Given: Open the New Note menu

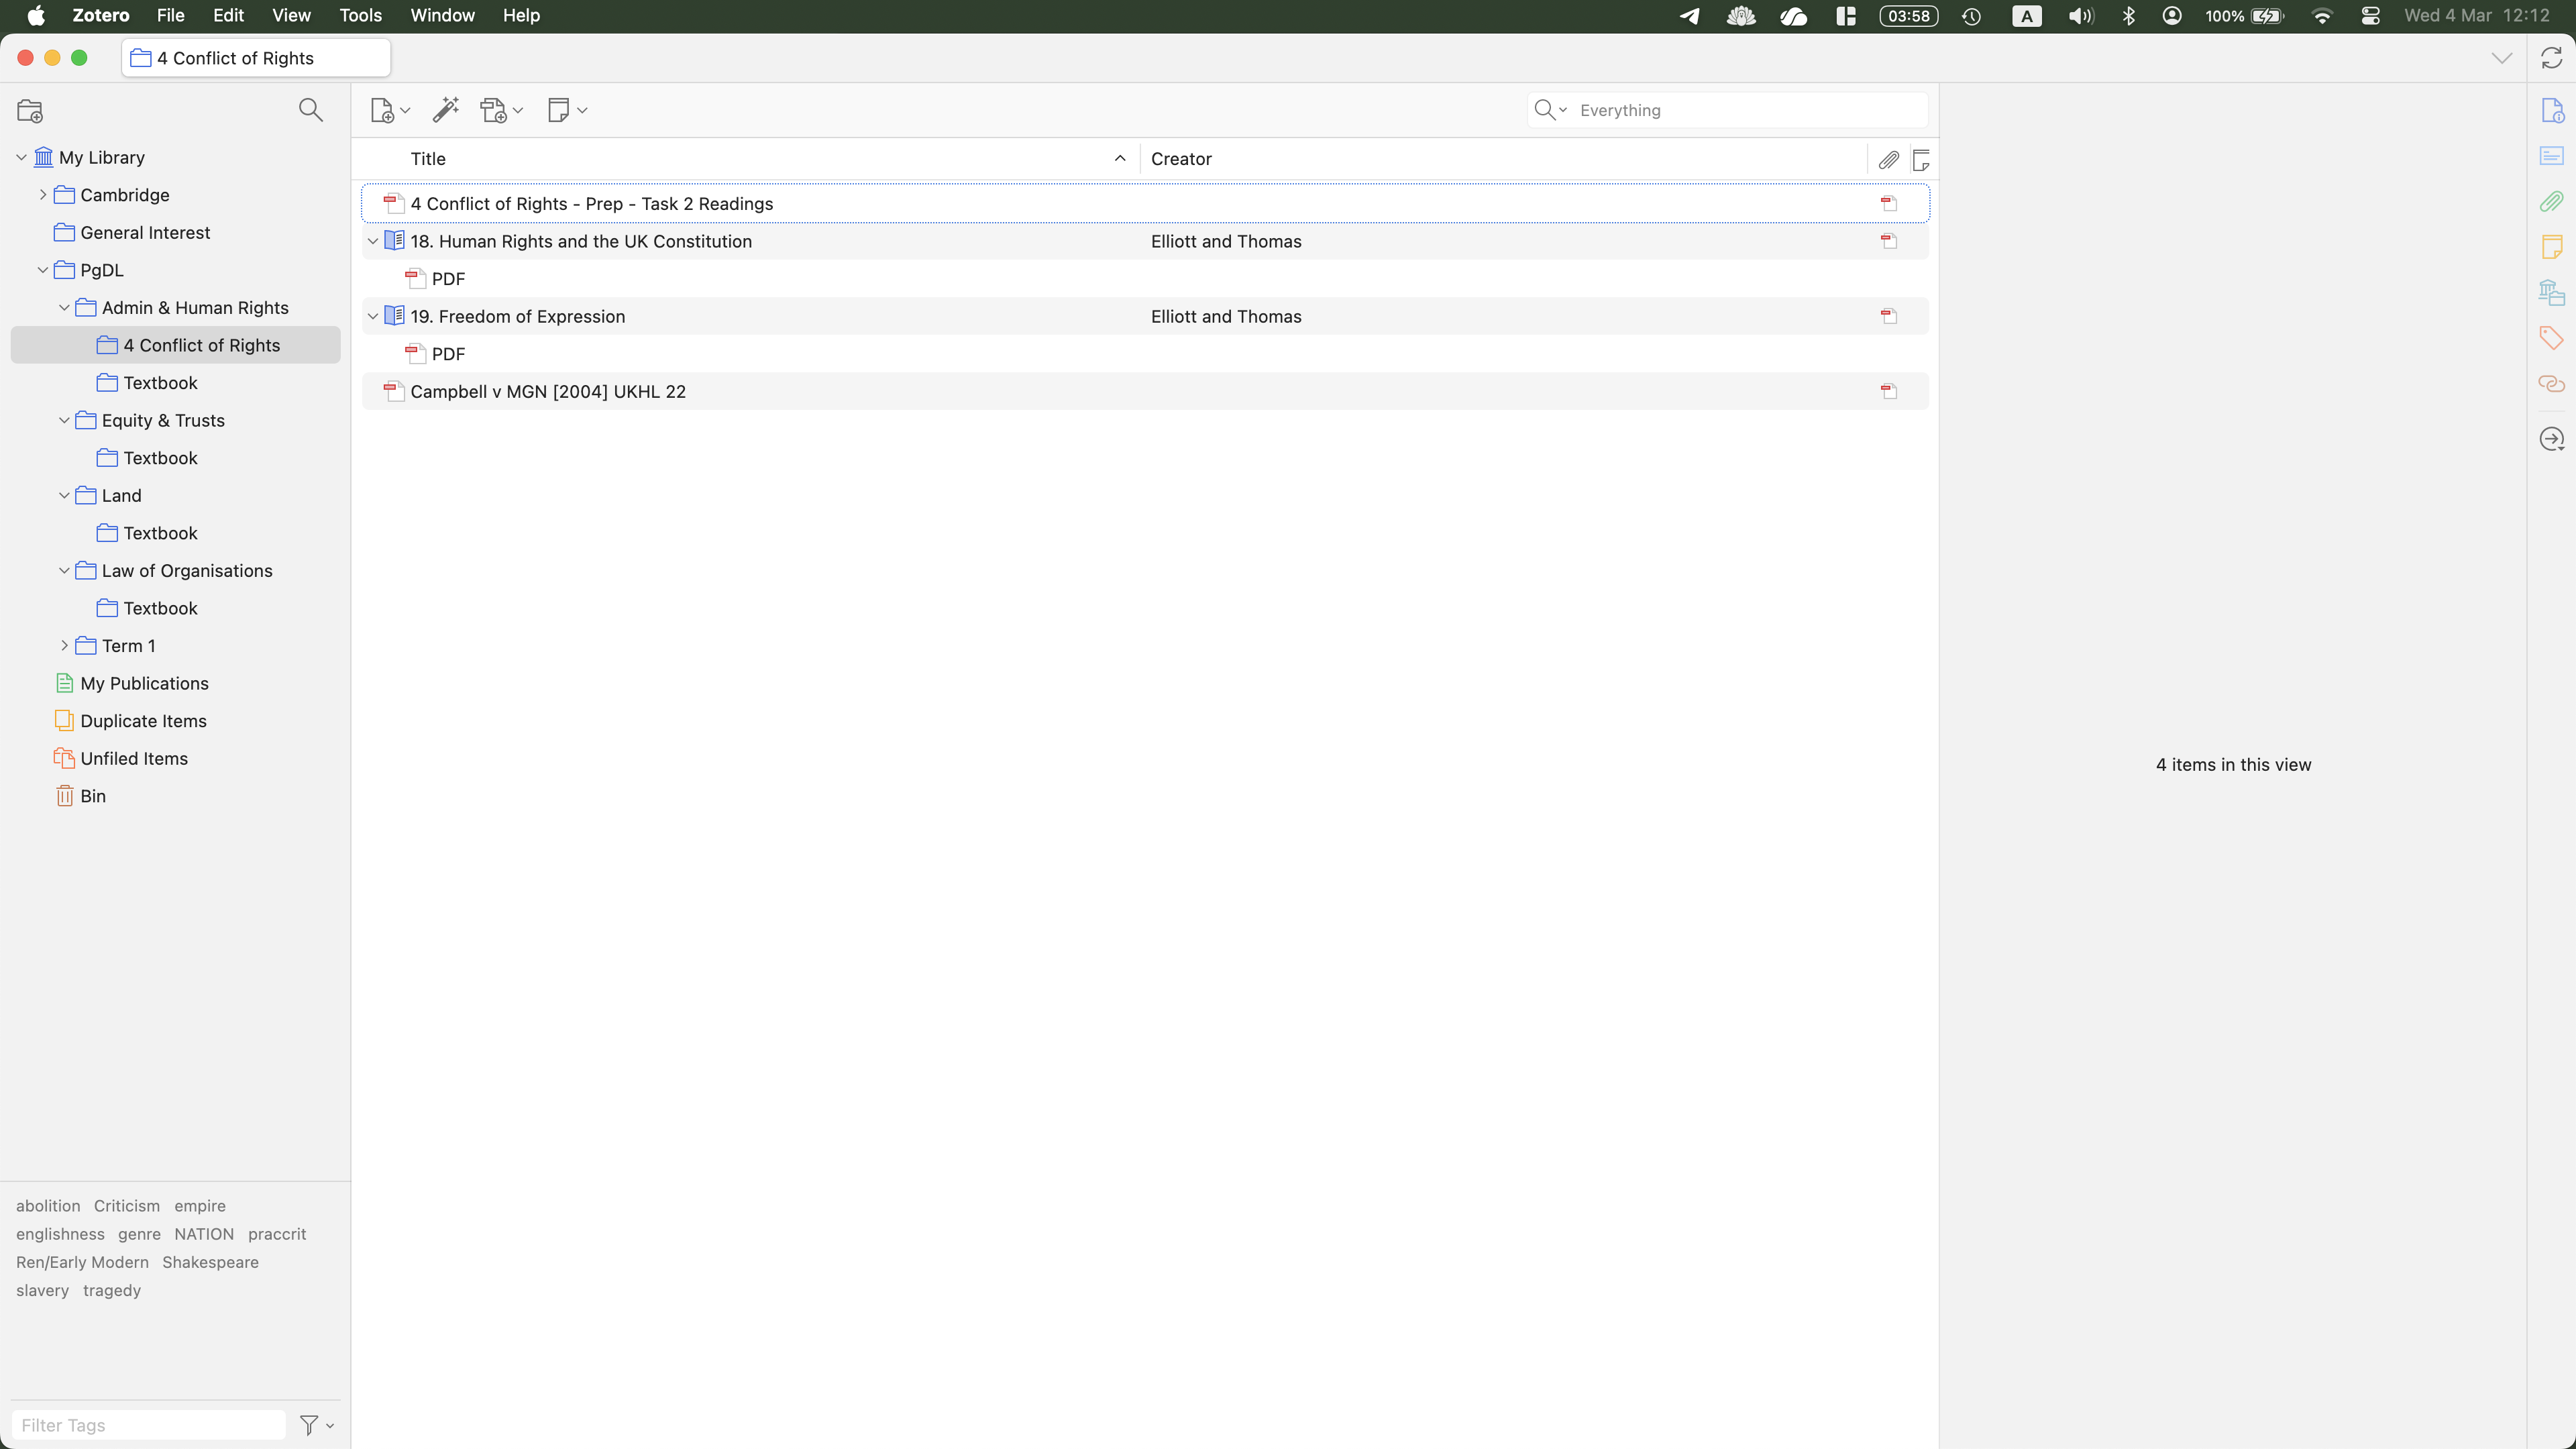Looking at the screenshot, I should [566, 111].
